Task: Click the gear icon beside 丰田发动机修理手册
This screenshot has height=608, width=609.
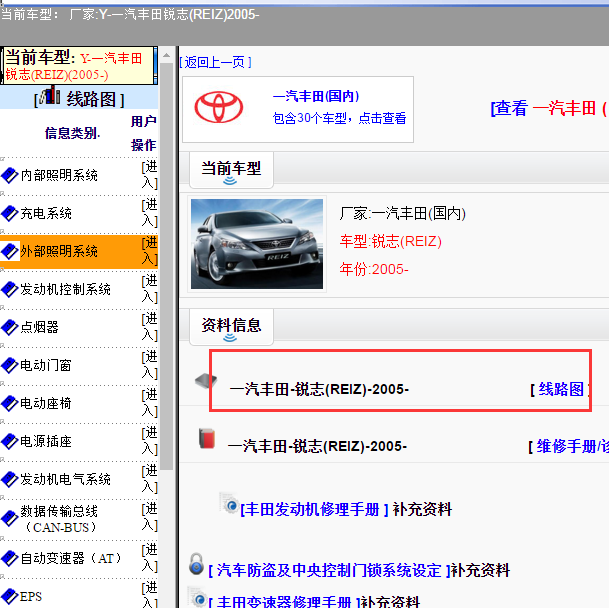Action: pos(229,503)
